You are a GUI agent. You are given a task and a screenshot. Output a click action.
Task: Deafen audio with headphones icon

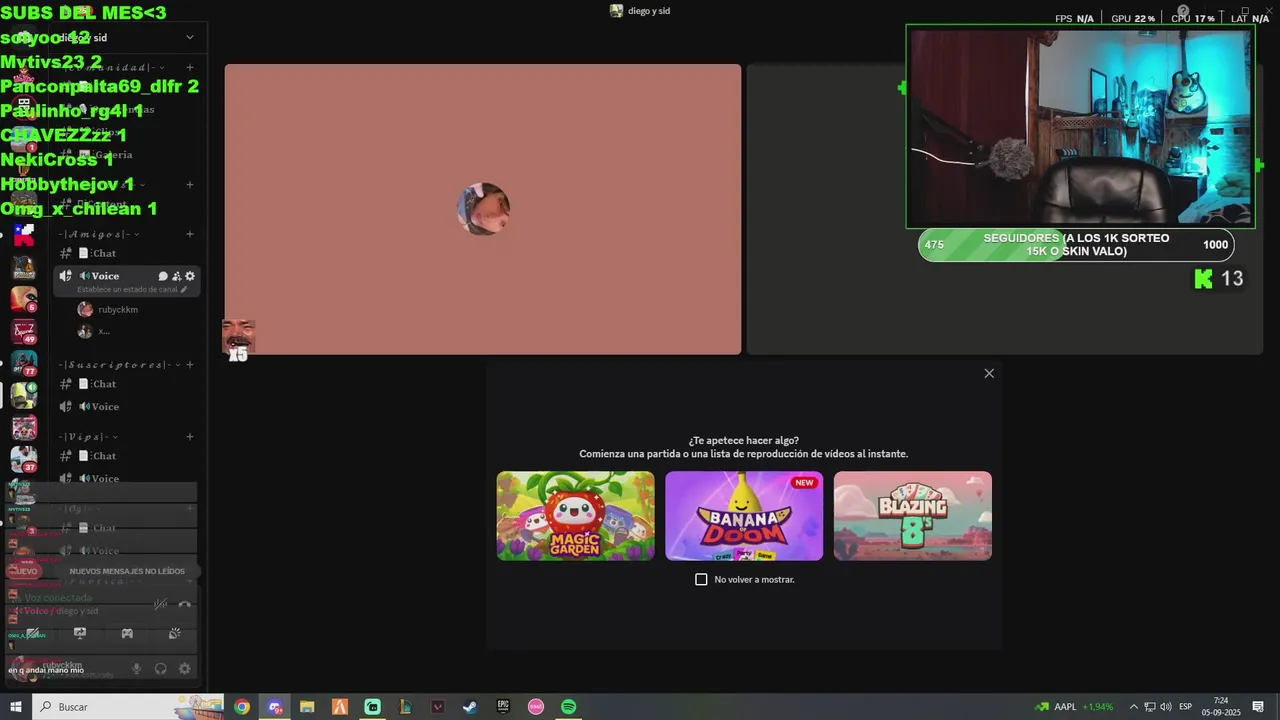161,669
